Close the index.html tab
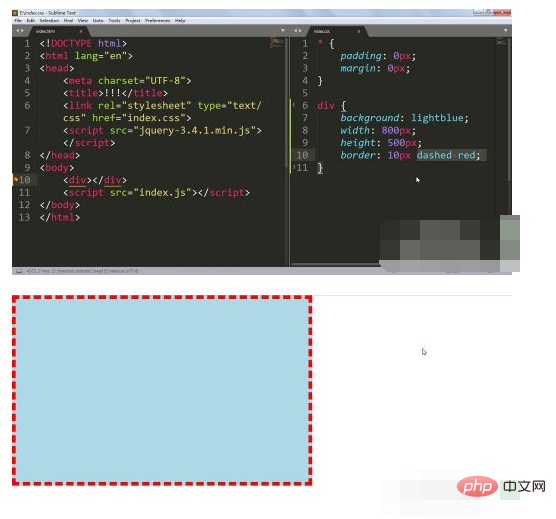Image resolution: width=556 pixels, height=519 pixels. [x=81, y=32]
